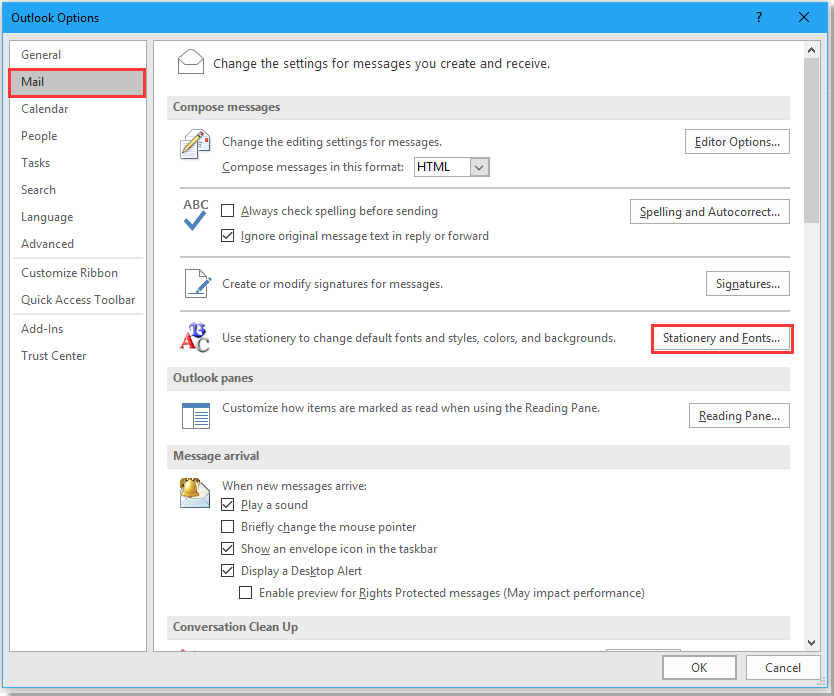Open the dialog help question mark
The image size is (834, 696).
(x=758, y=17)
